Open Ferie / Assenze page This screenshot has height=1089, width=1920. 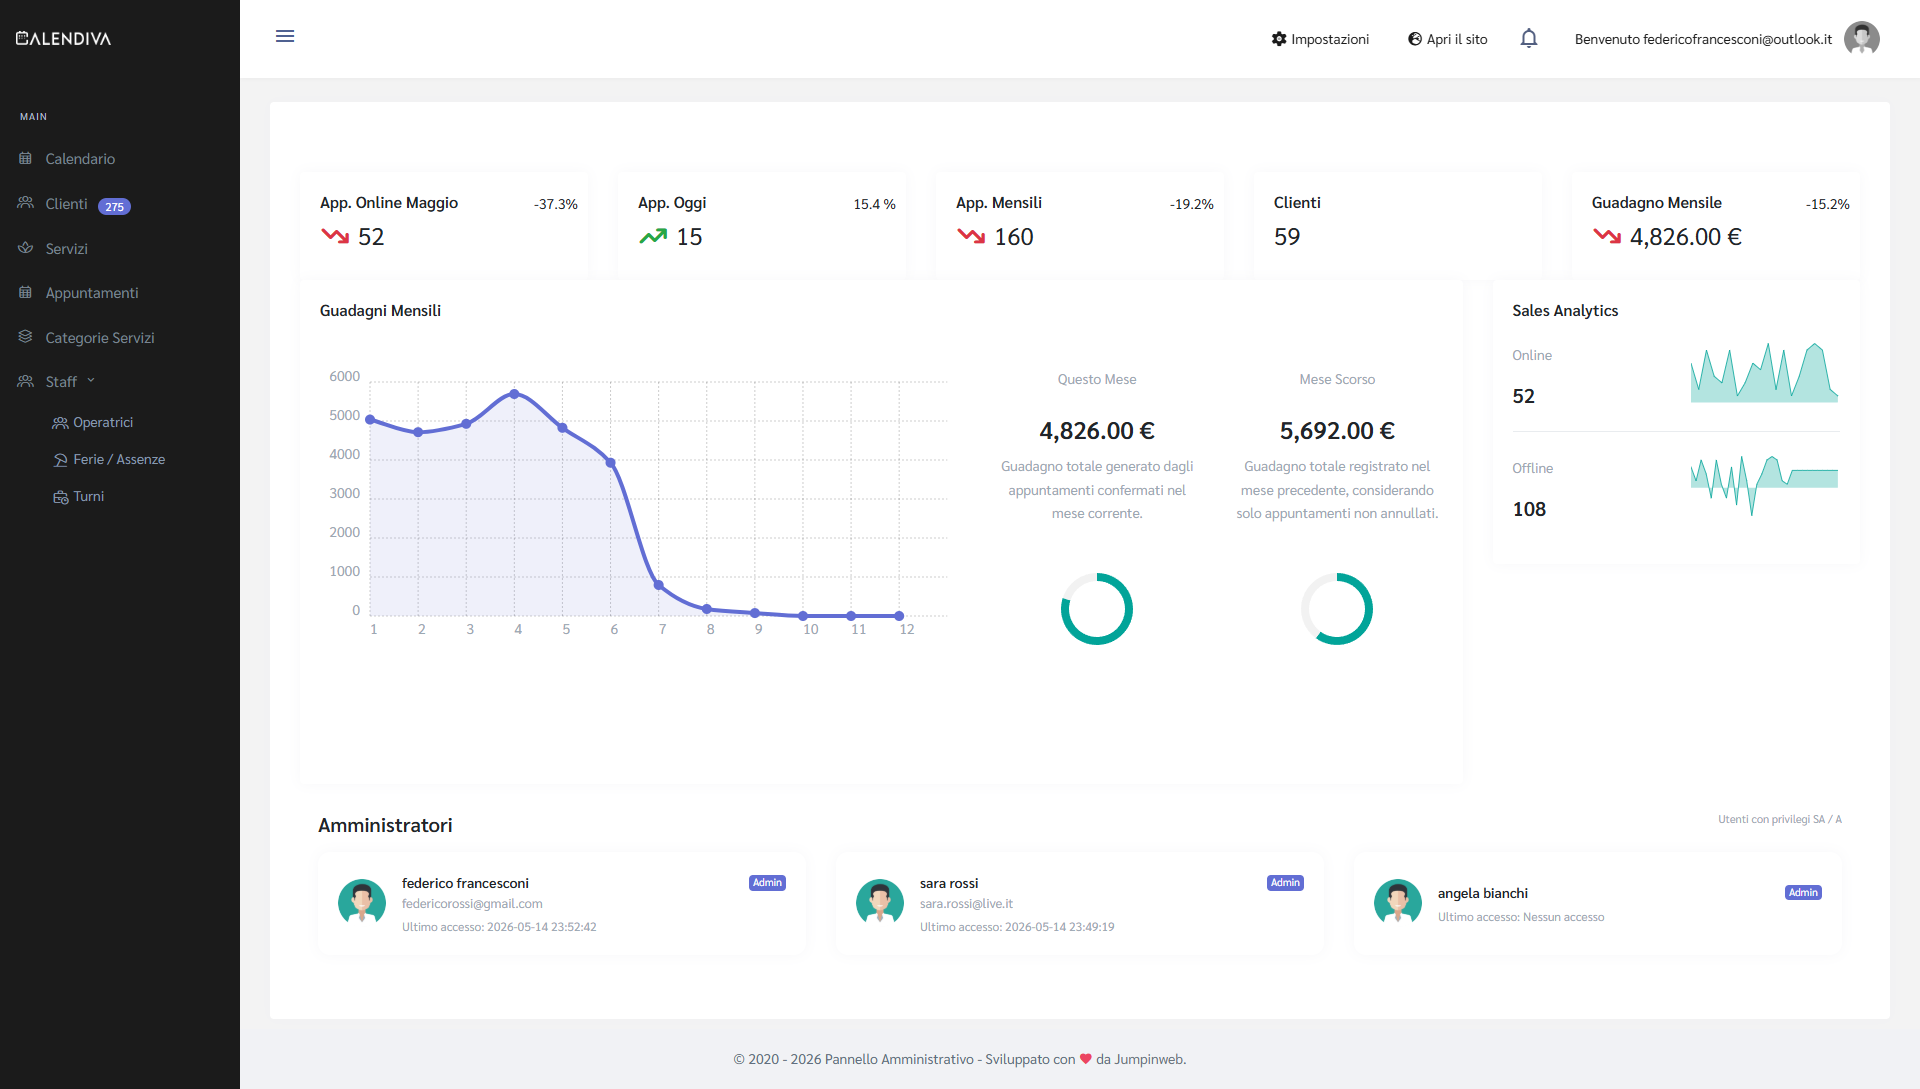pyautogui.click(x=119, y=460)
